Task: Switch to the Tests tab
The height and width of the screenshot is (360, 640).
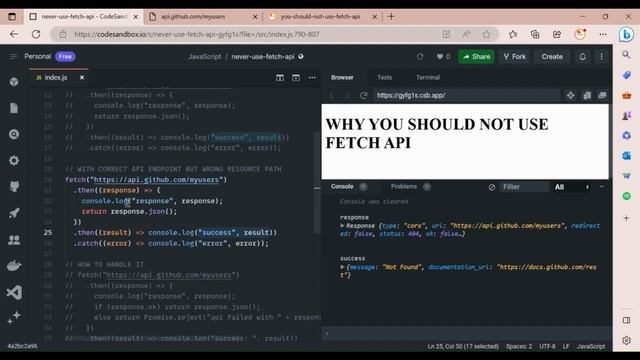Action: coord(384,77)
